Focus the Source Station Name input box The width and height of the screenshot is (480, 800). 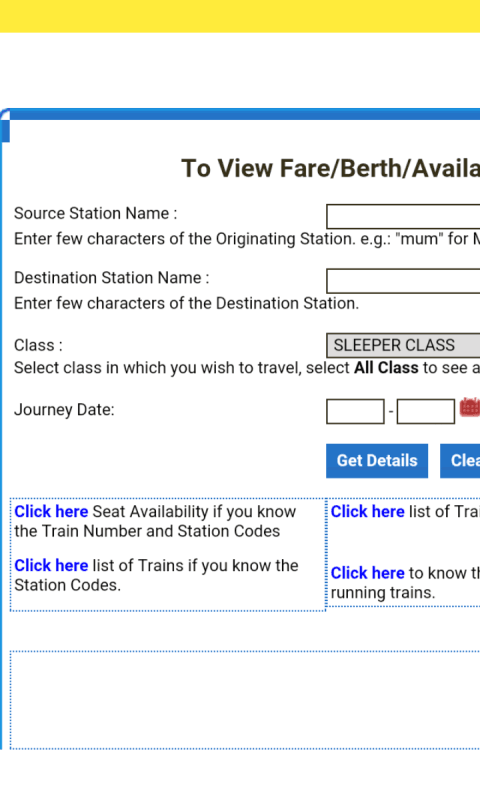point(403,217)
